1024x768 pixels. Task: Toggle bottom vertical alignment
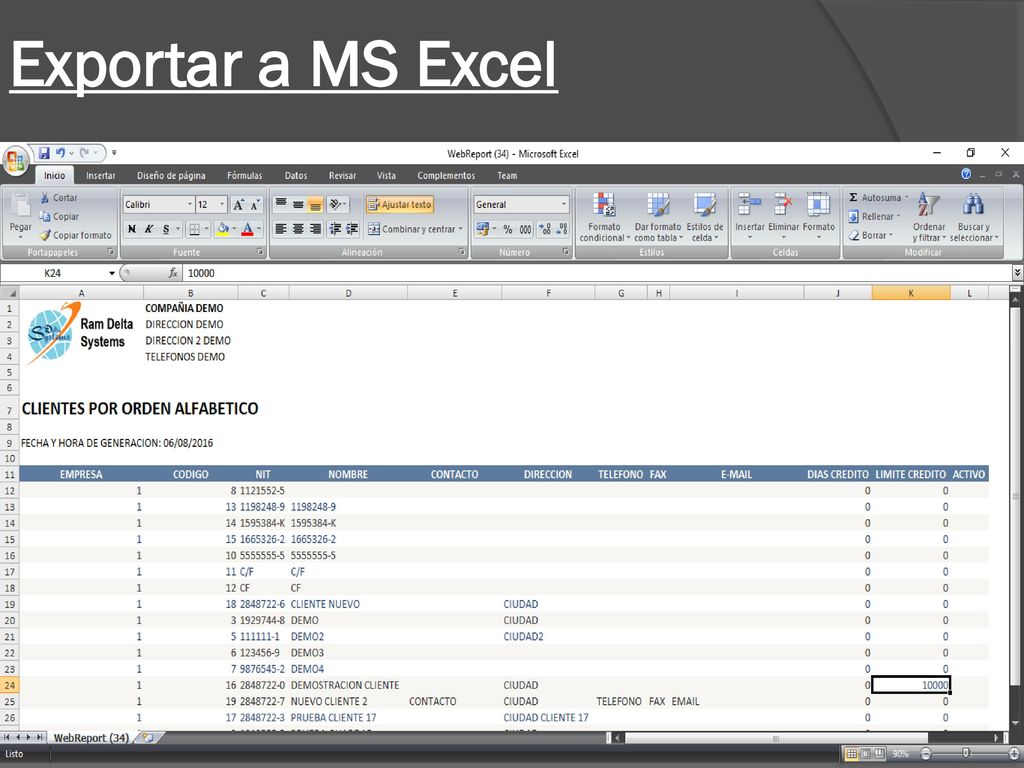[315, 204]
